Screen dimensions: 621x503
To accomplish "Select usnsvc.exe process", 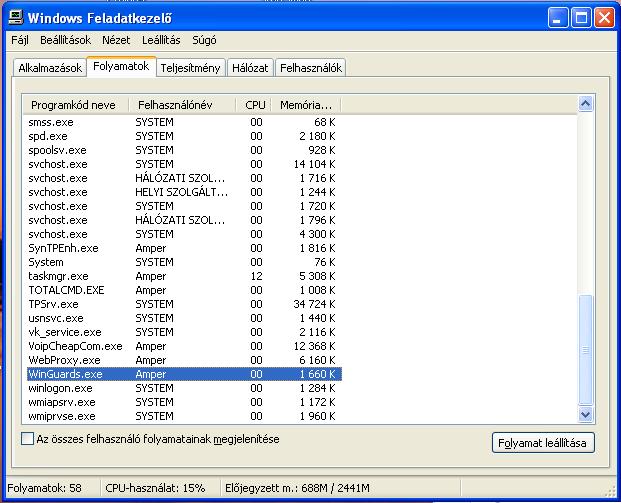I will 184,318.
